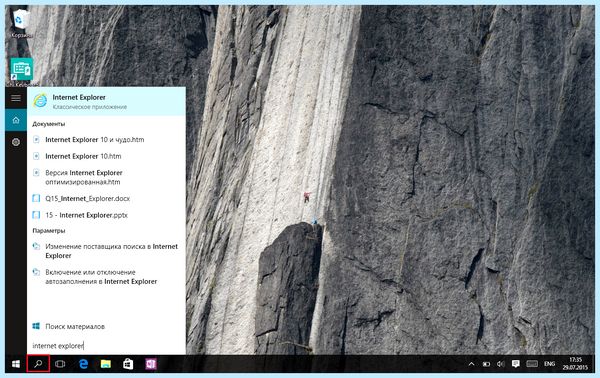Open File Explorer from the taskbar
600x378 pixels.
click(x=106, y=364)
